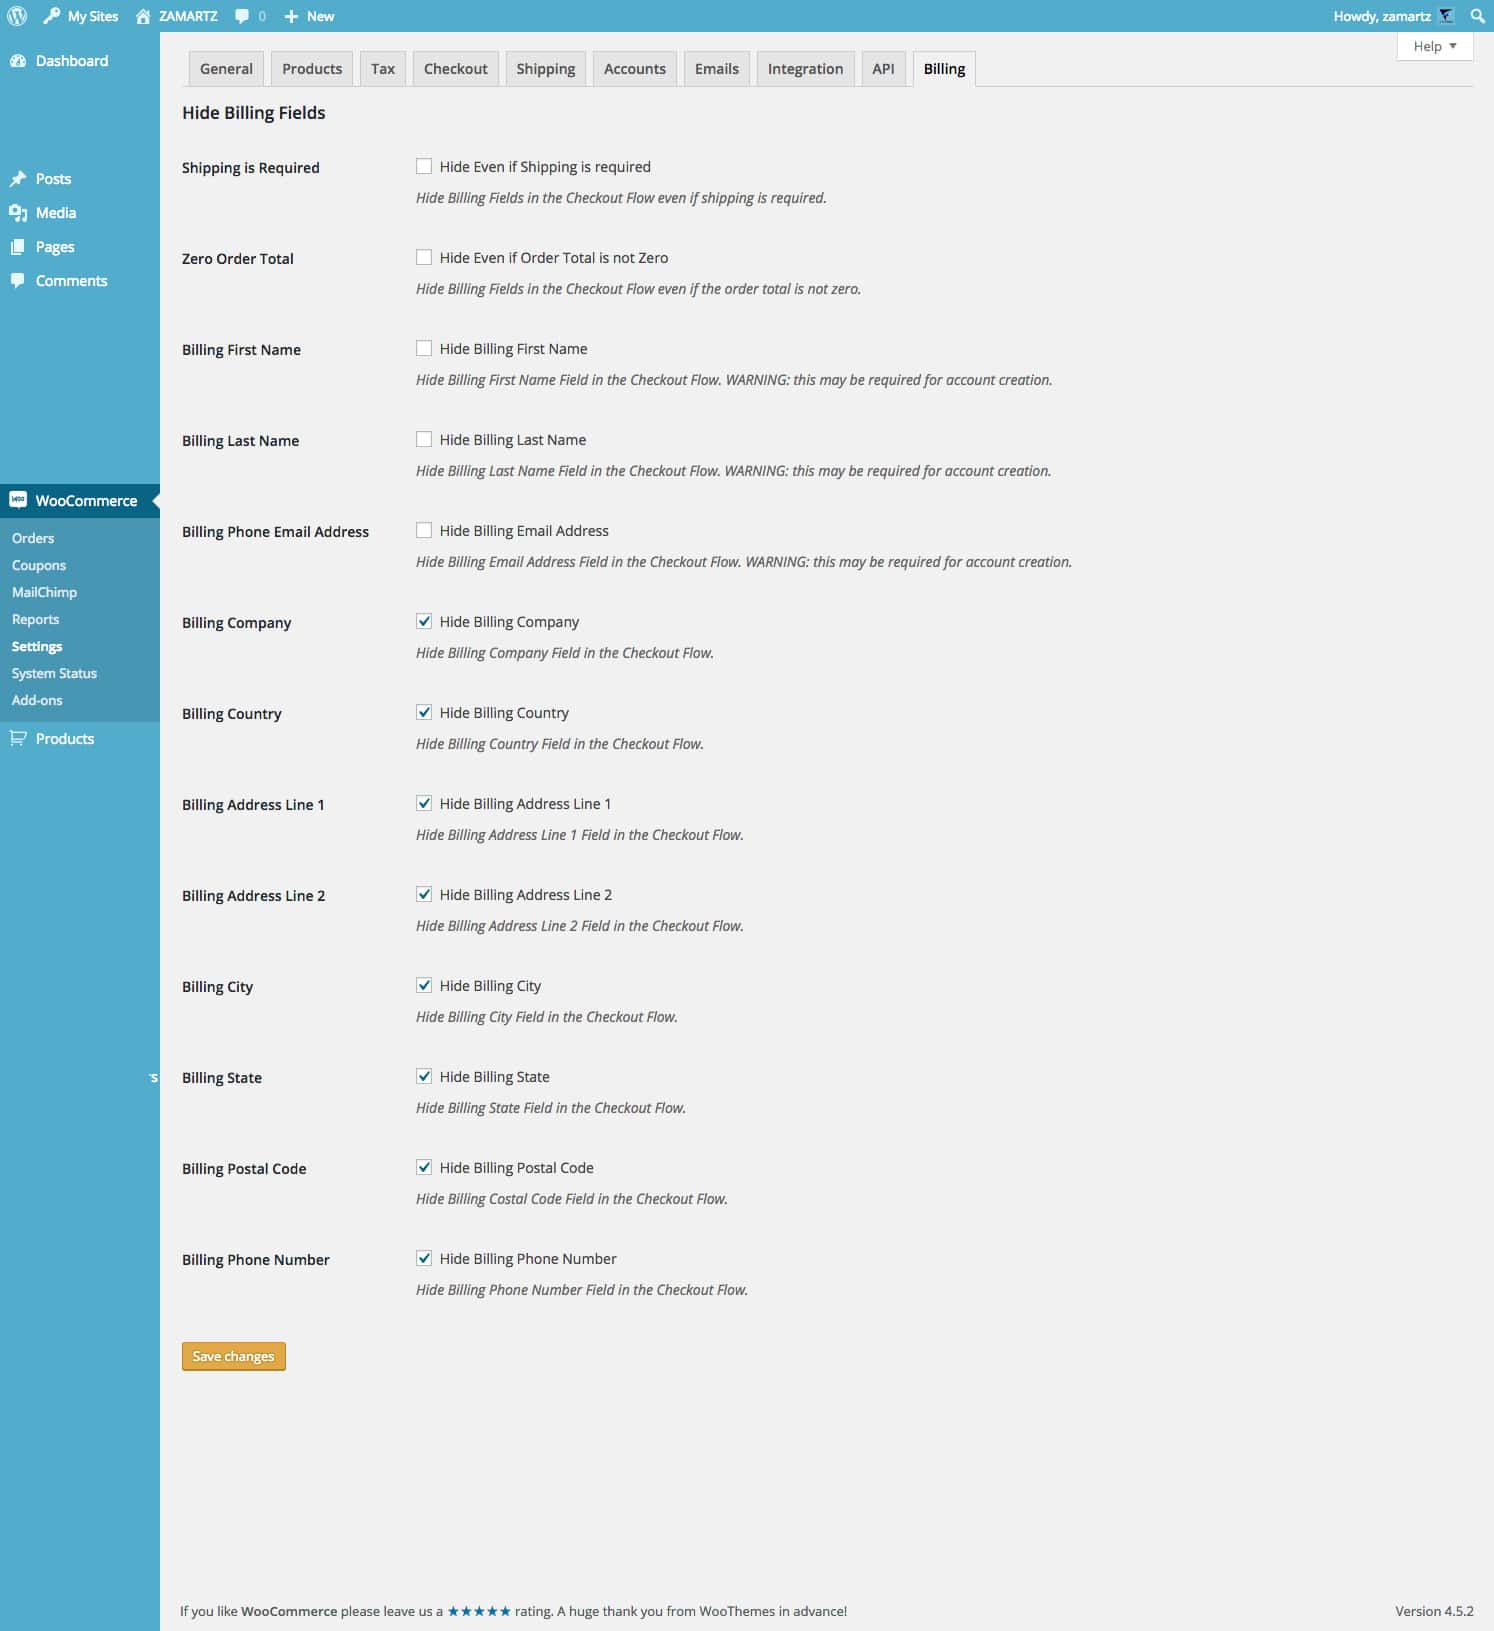The width and height of the screenshot is (1494, 1631).
Task: Open the New content menu
Action: coord(309,17)
